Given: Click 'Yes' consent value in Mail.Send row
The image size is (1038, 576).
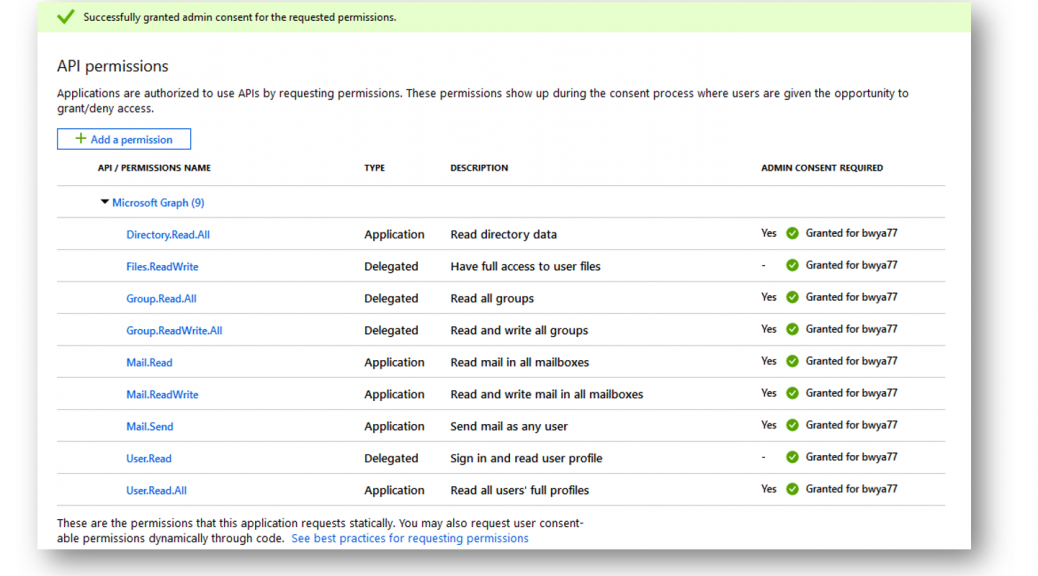Looking at the screenshot, I should pyautogui.click(x=769, y=425).
